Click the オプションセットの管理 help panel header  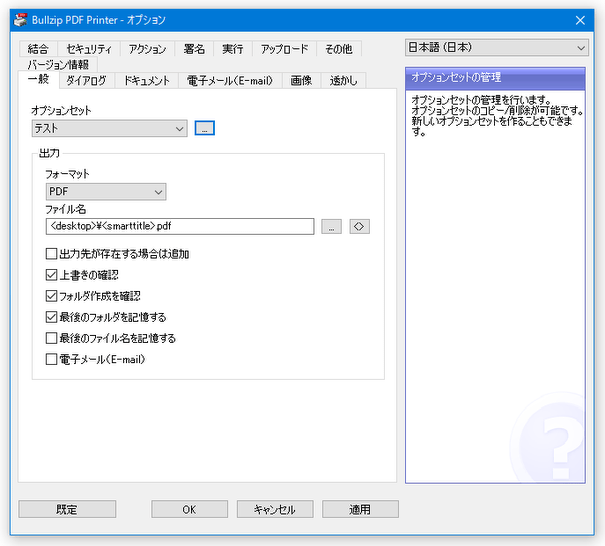point(495,78)
